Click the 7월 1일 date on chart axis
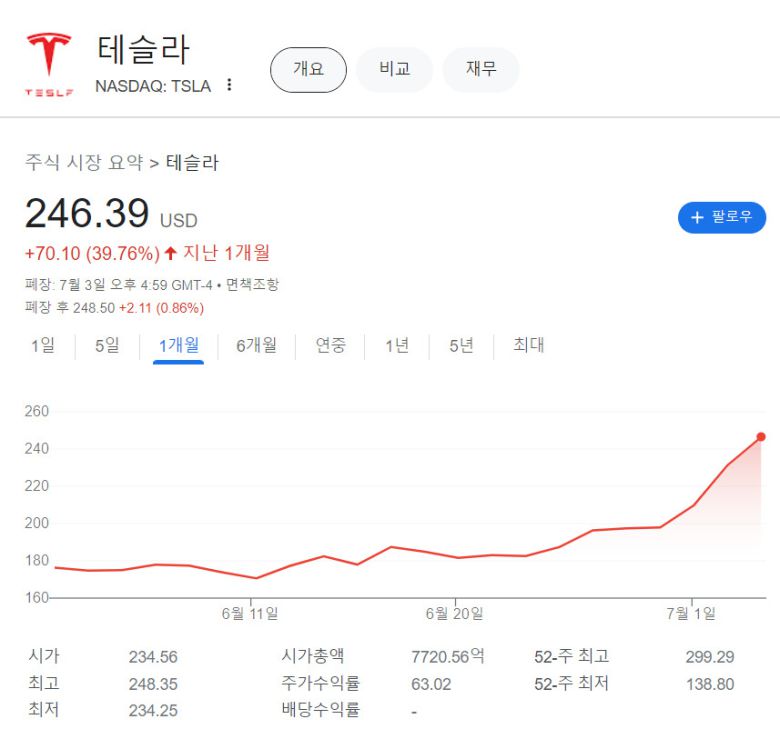Screen dimensions: 780x729 coord(691,614)
